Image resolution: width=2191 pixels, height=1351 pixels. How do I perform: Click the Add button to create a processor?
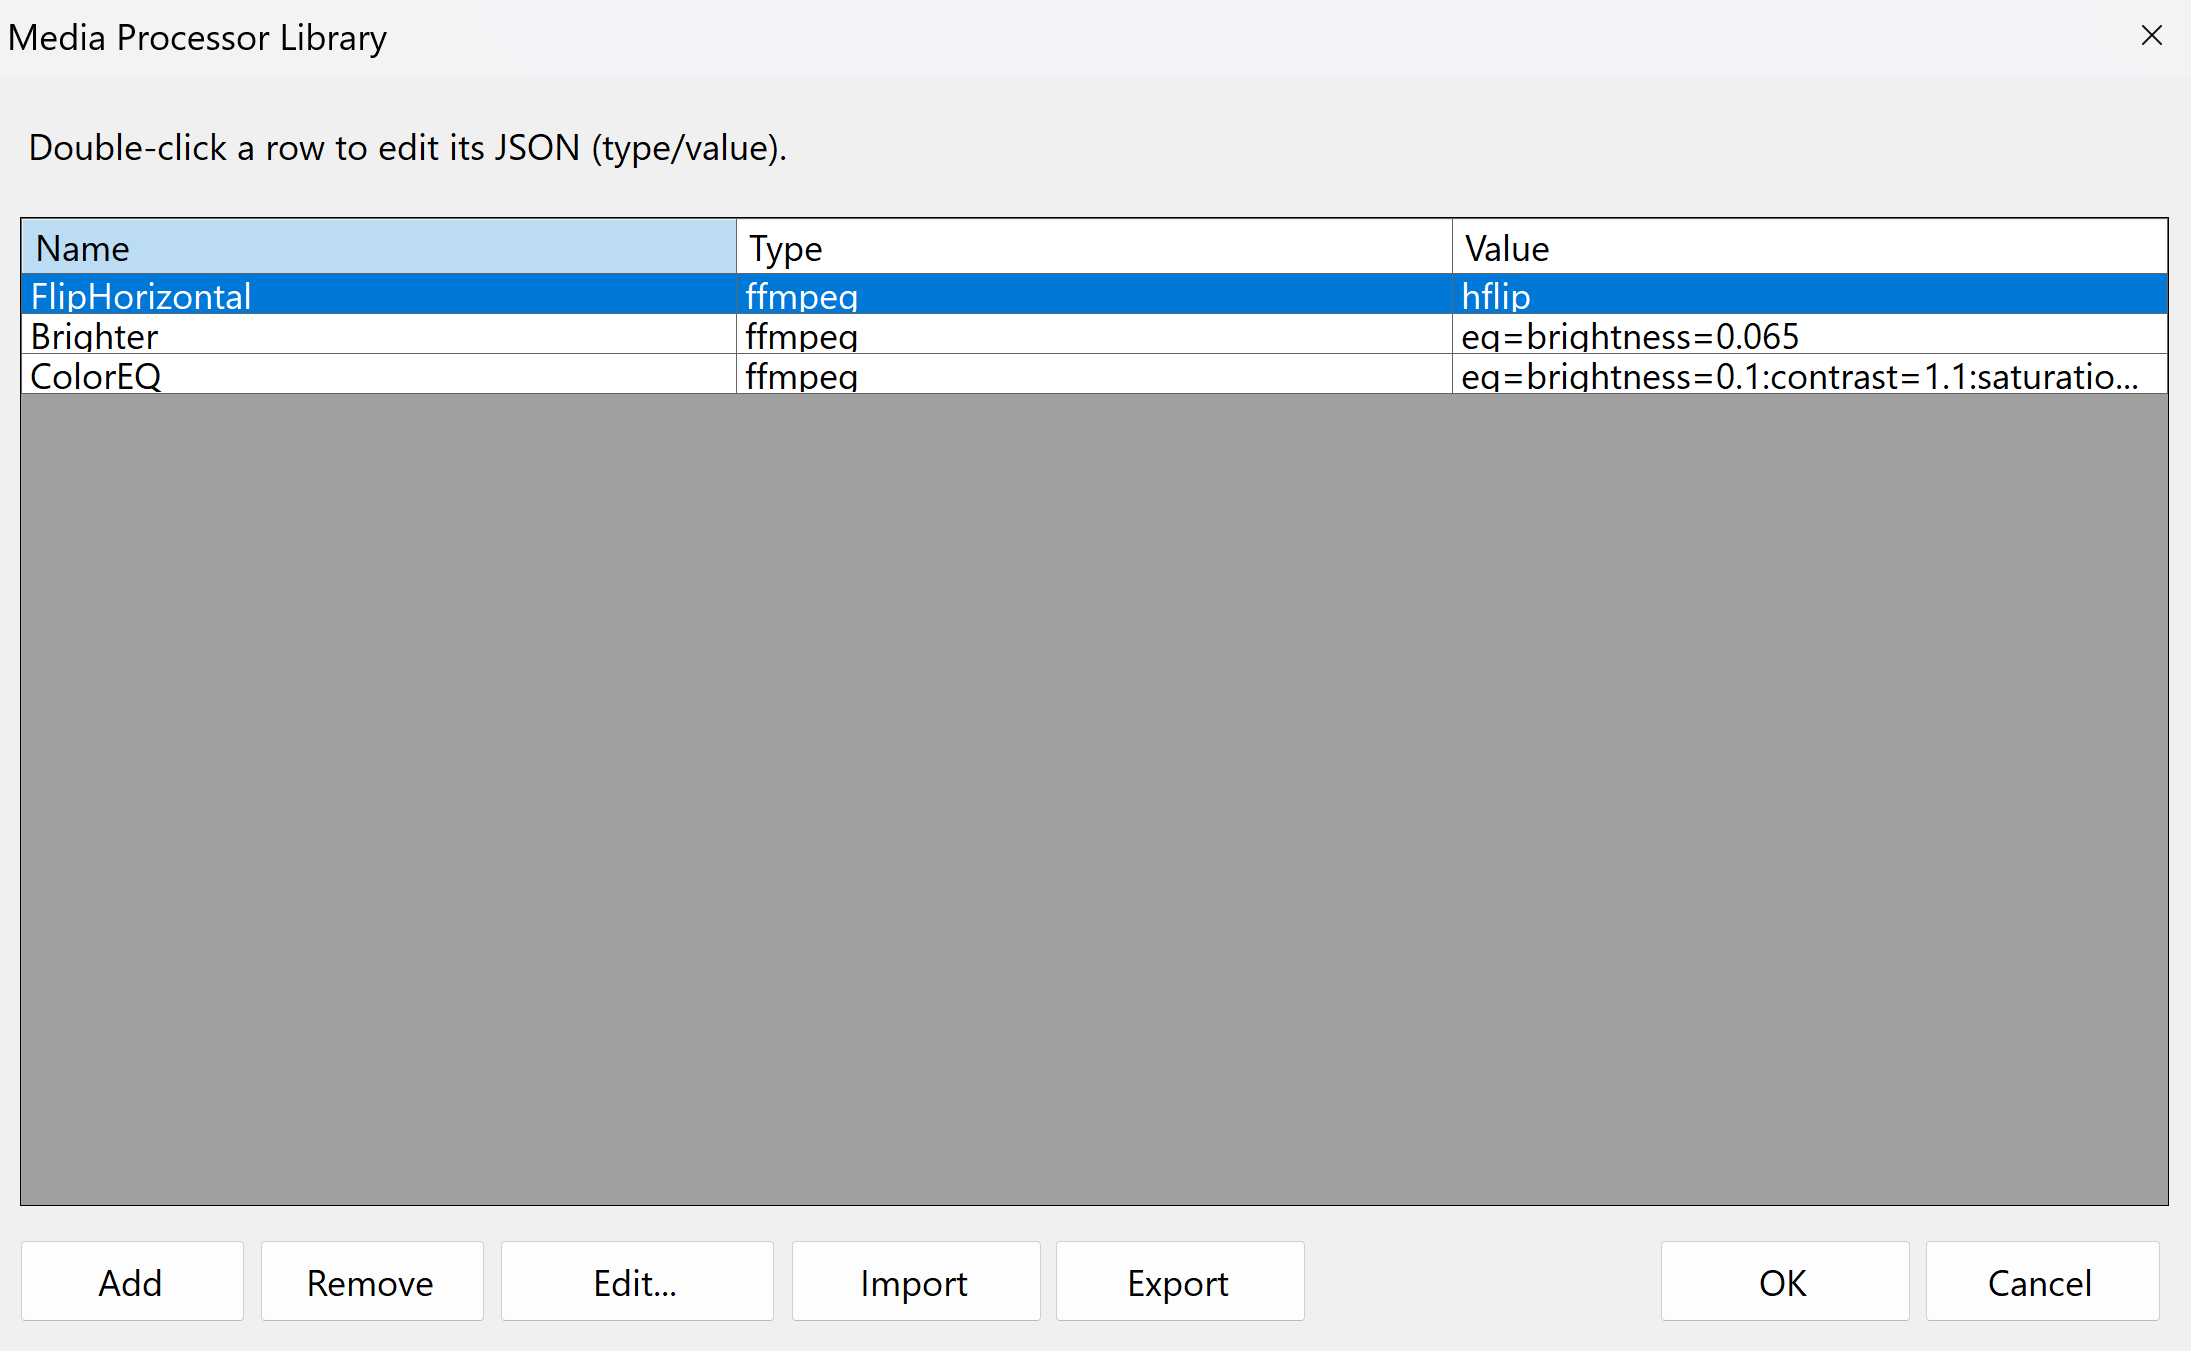coord(131,1282)
